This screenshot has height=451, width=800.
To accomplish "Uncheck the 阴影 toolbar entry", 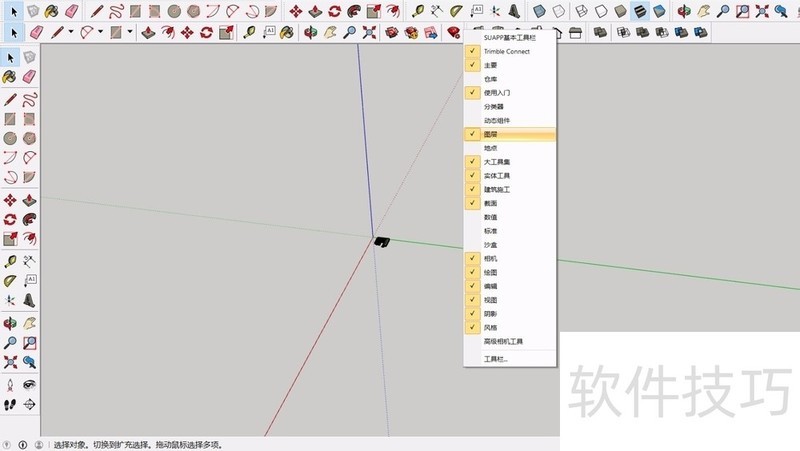I will pyautogui.click(x=509, y=314).
